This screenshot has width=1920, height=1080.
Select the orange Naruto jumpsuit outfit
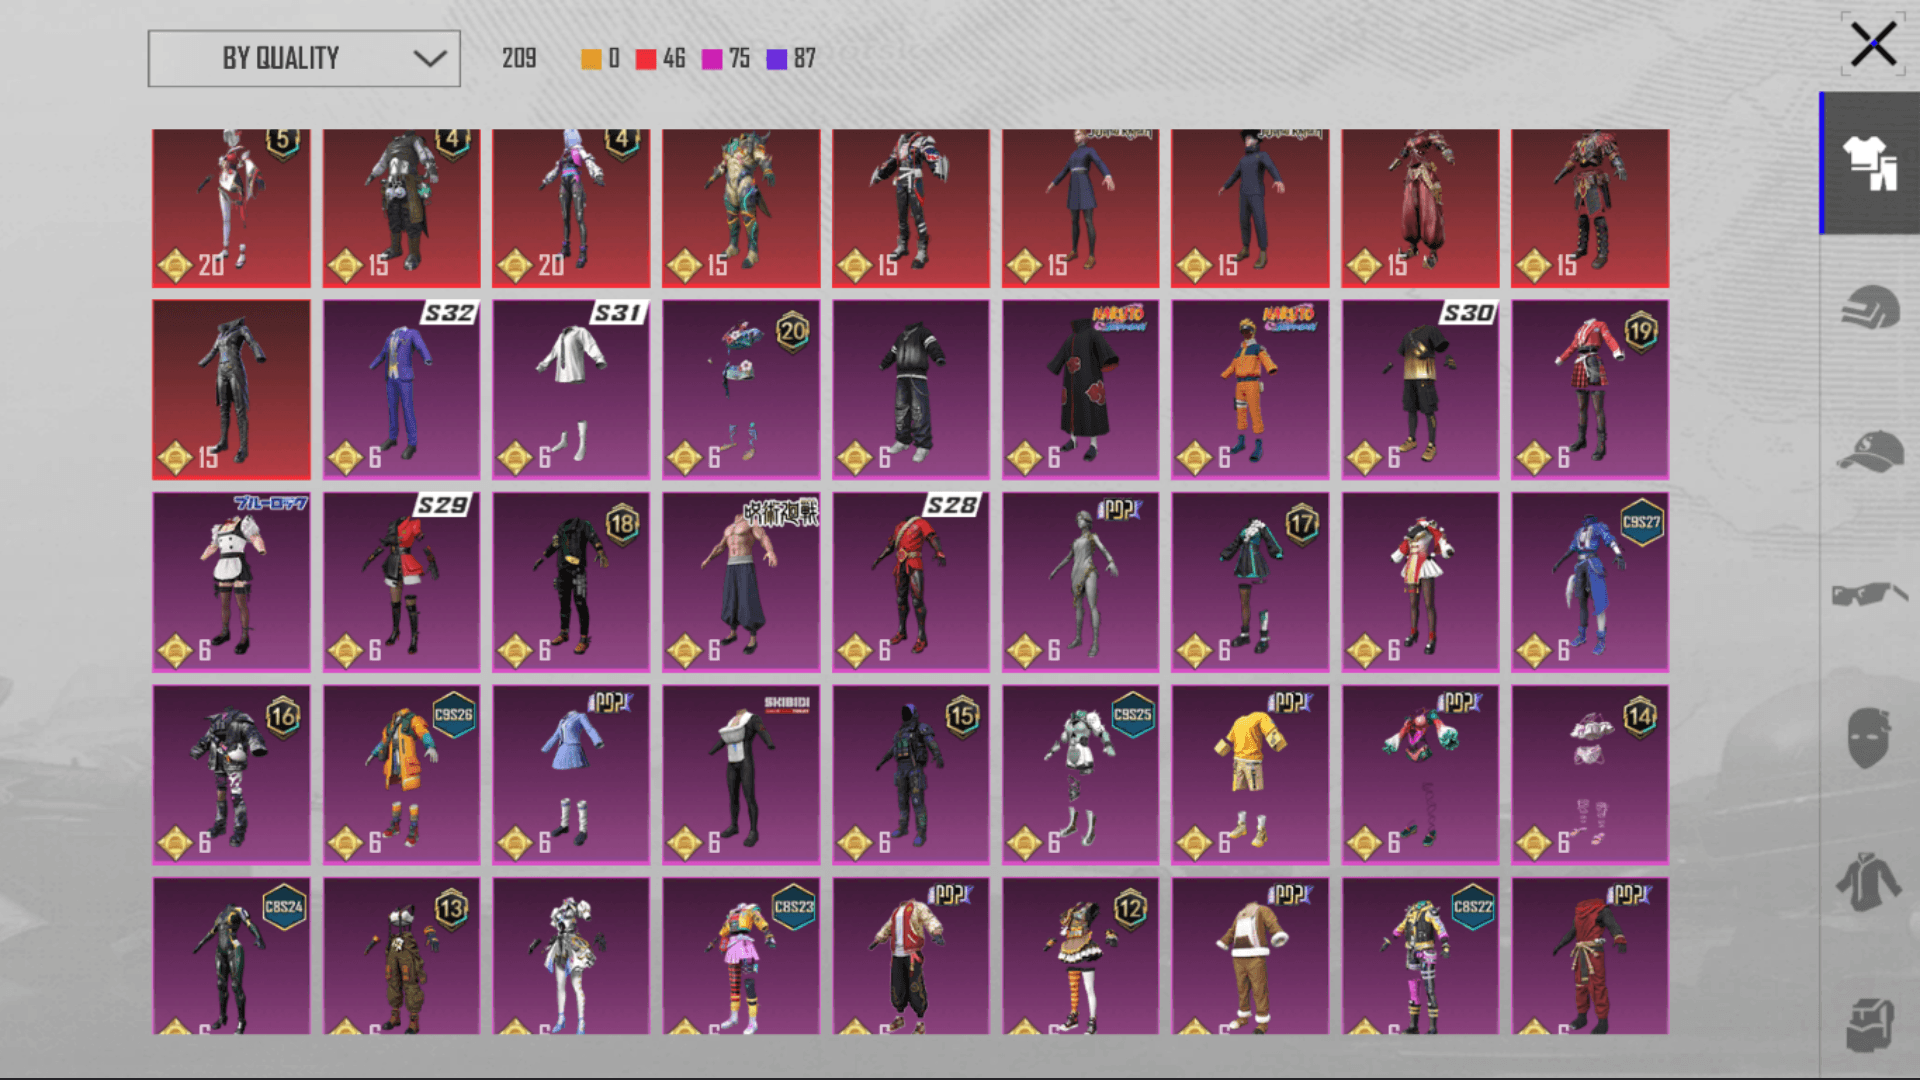click(1250, 389)
